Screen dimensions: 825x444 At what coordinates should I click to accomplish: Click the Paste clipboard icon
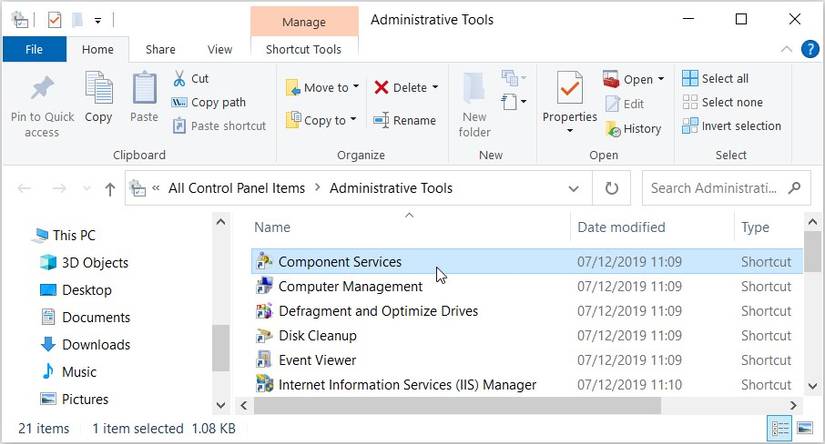pyautogui.click(x=144, y=88)
